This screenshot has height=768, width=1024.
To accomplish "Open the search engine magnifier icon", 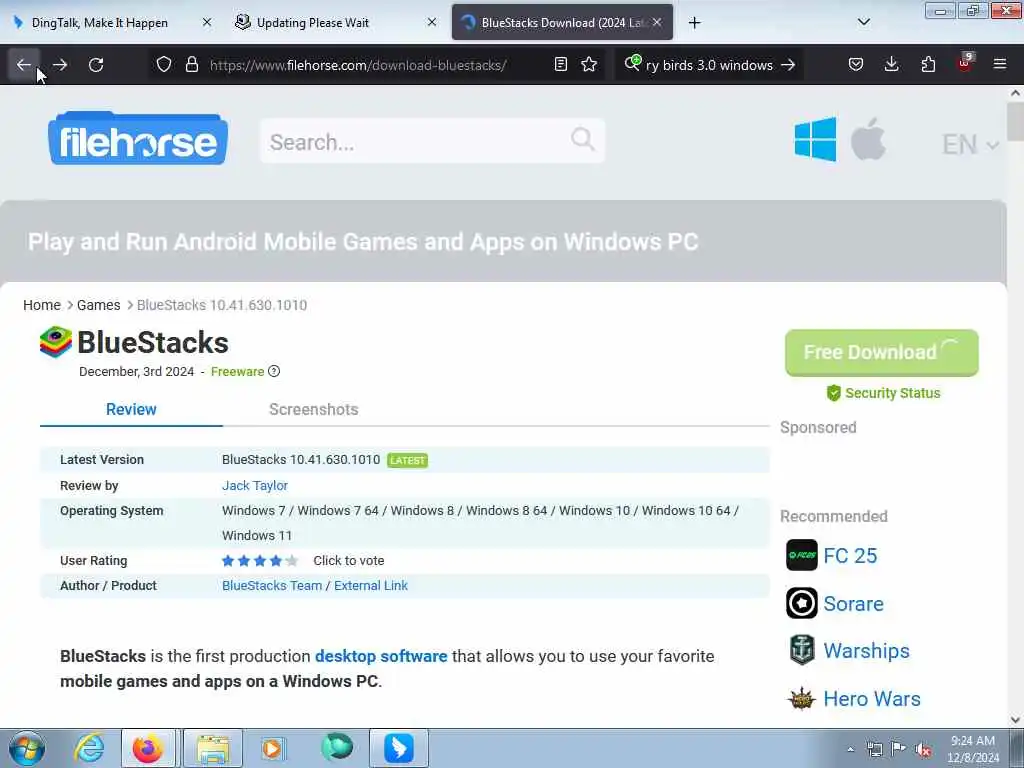I will (x=633, y=63).
